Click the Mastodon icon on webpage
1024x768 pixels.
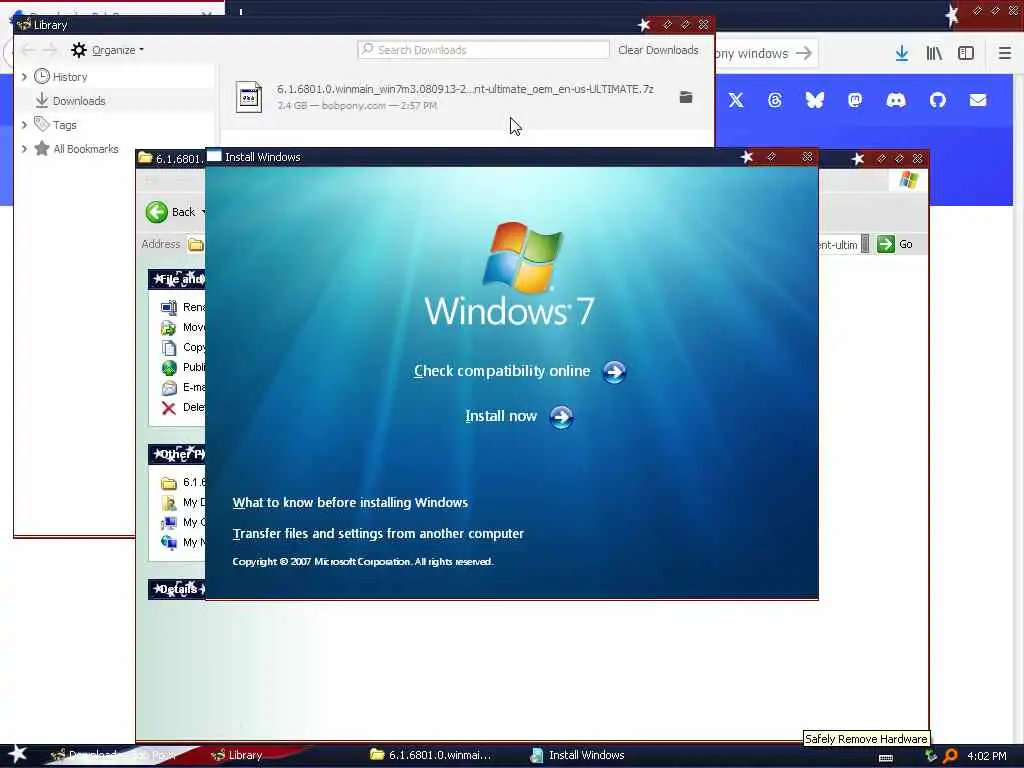855,100
